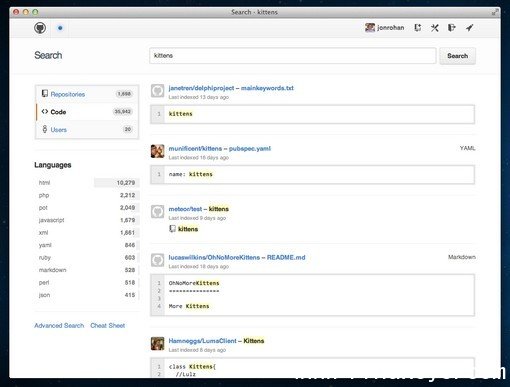Filter results by php language
Image resolution: width=510 pixels, height=387 pixels.
click(x=87, y=195)
